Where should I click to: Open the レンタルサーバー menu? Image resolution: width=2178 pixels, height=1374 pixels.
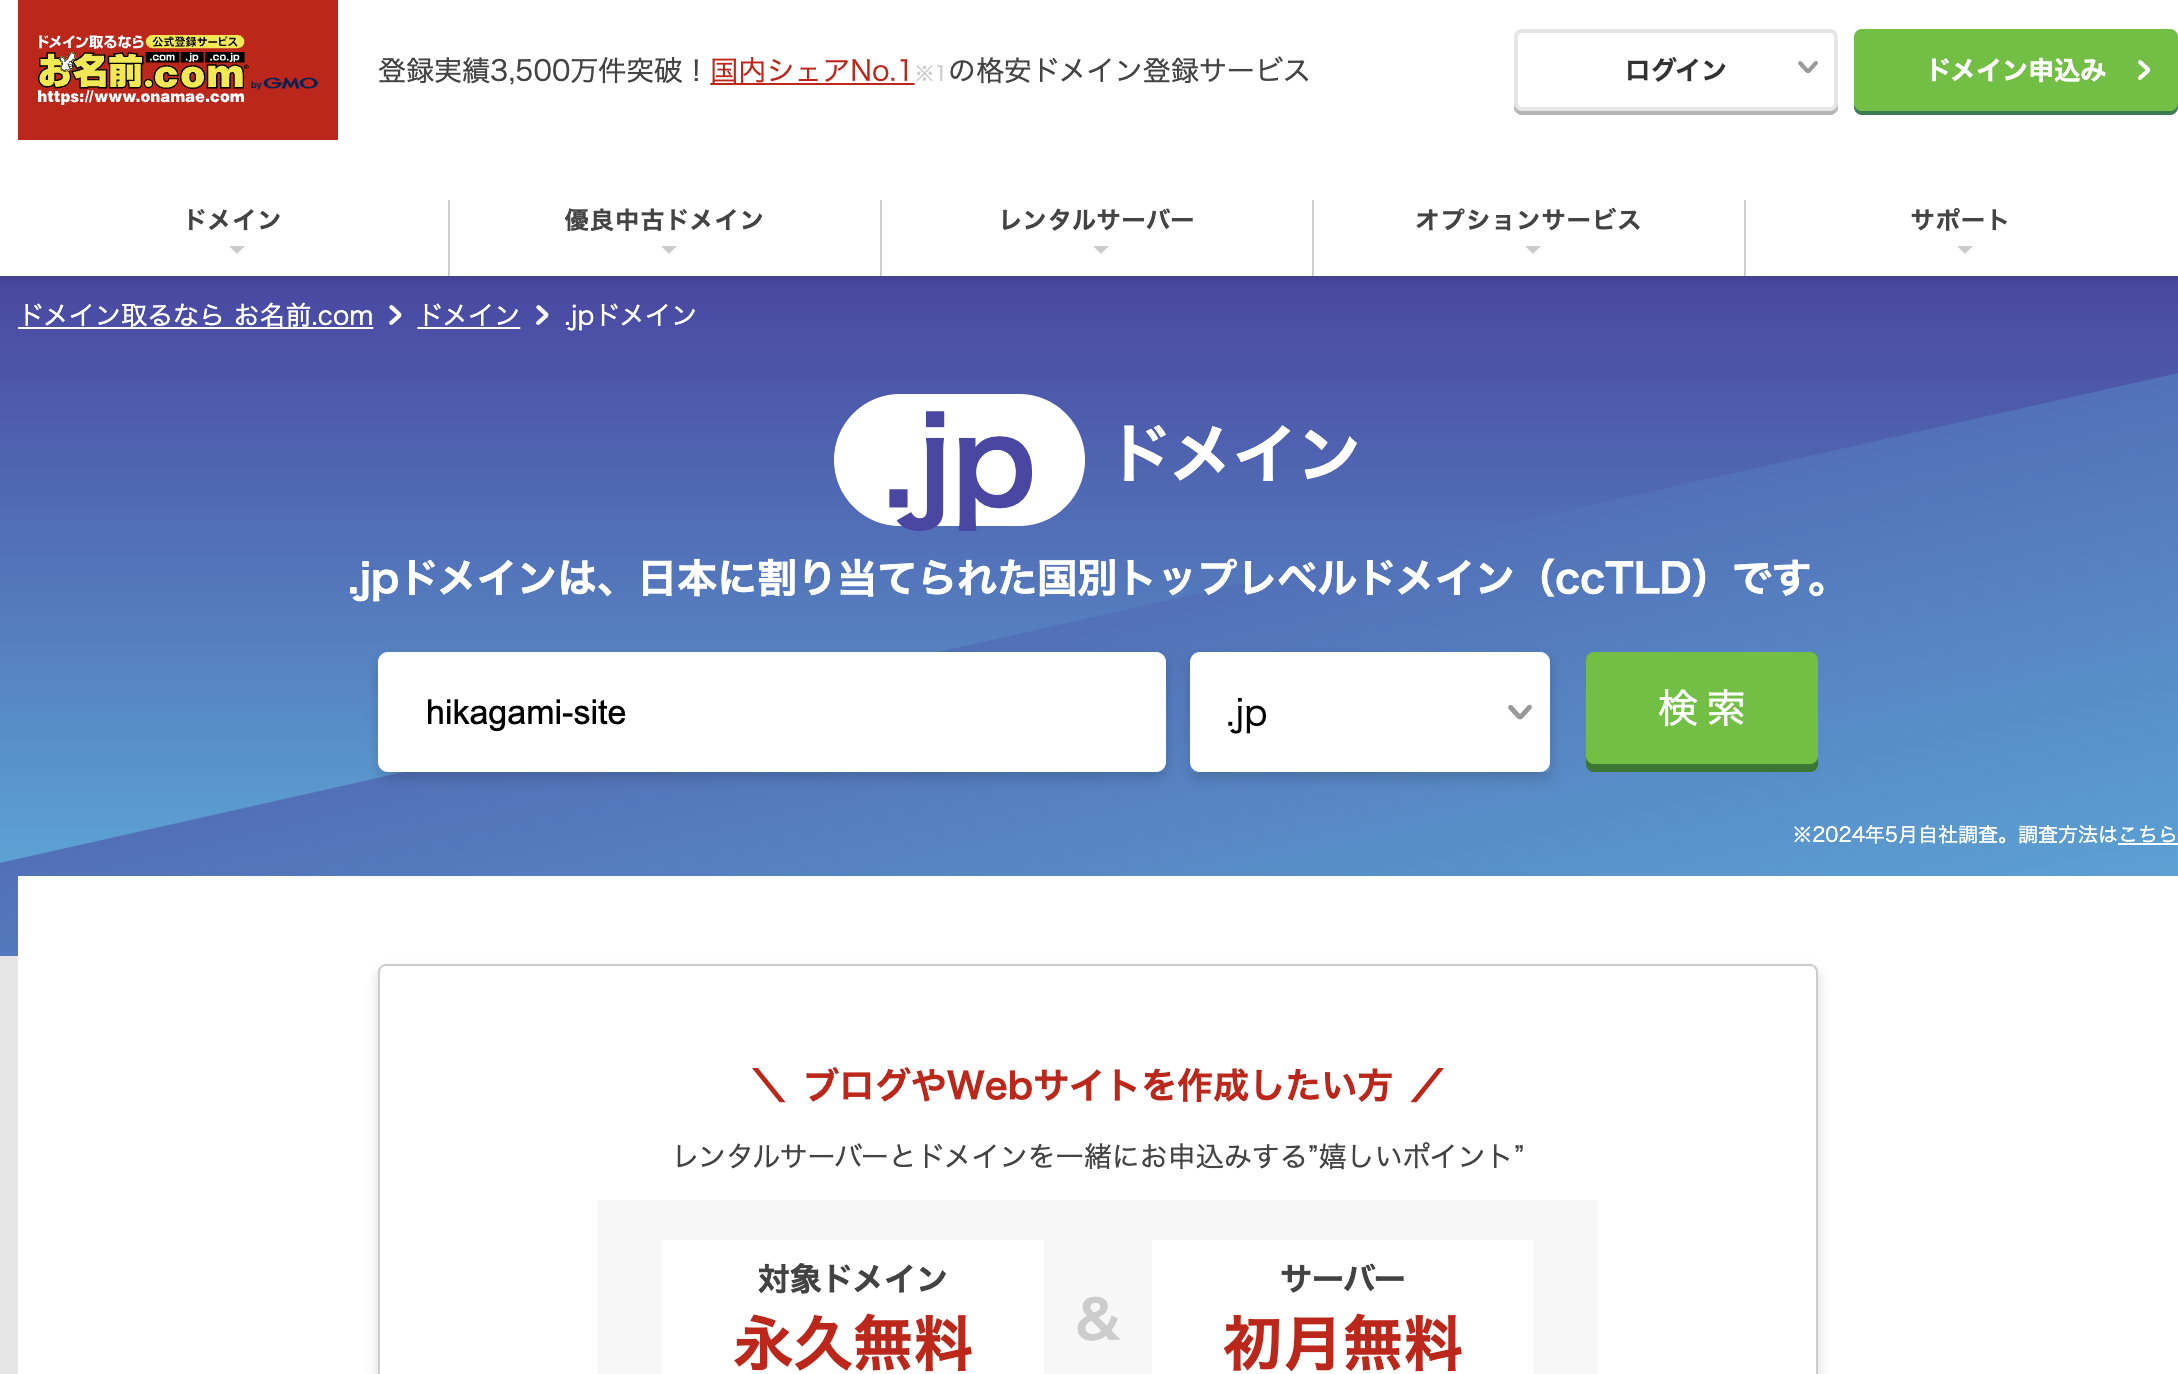pos(1096,221)
